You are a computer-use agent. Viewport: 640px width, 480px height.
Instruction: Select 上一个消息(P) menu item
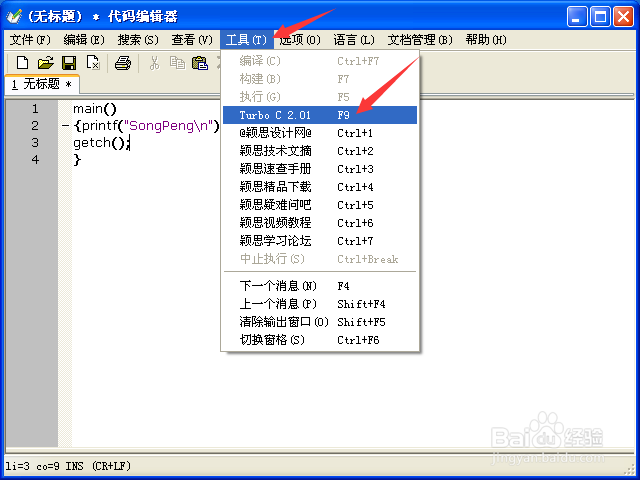click(320, 304)
